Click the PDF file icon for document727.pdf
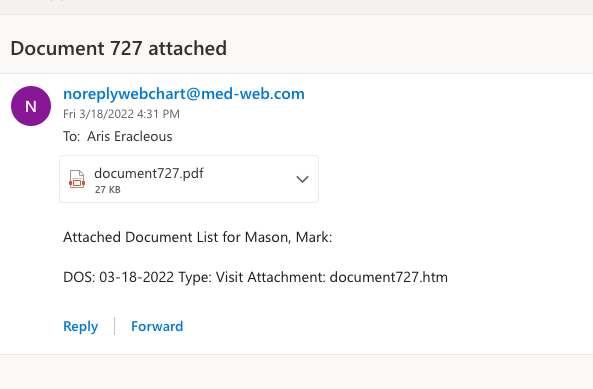This screenshot has width=593, height=389. 77,179
